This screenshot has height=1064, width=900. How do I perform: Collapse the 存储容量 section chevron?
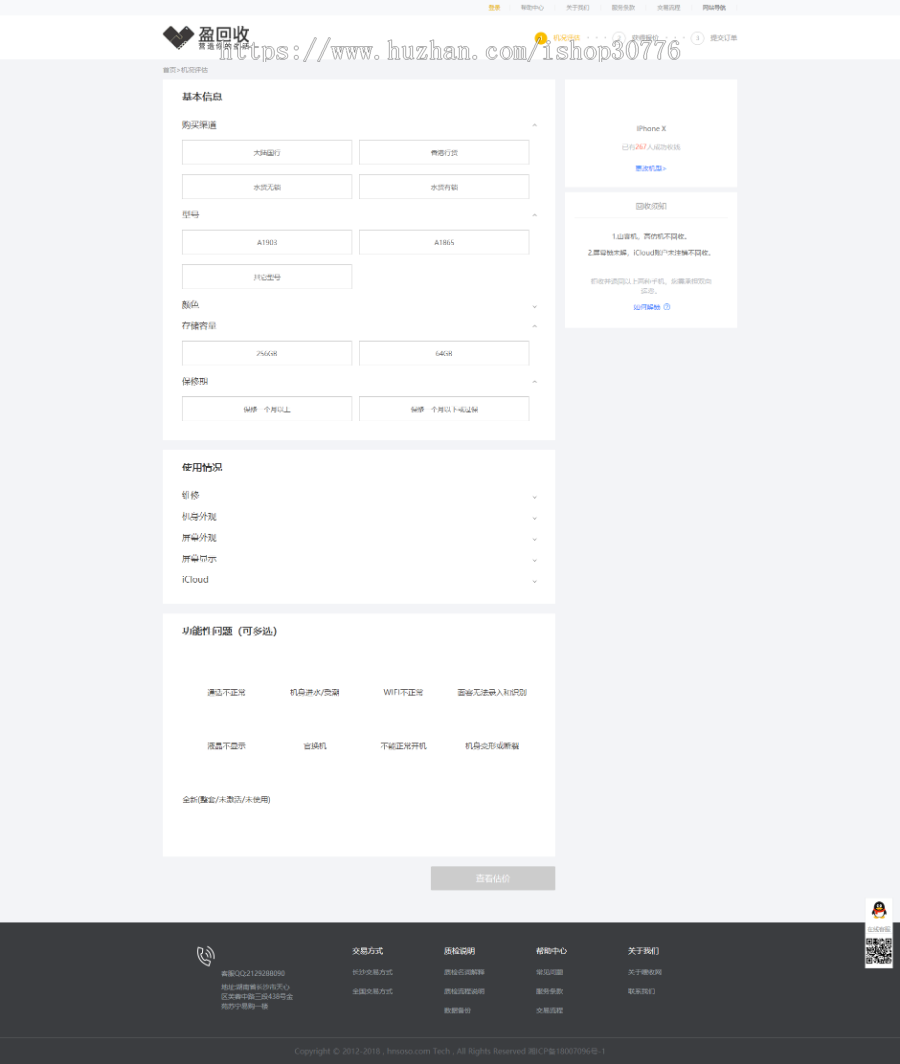[x=535, y=326]
